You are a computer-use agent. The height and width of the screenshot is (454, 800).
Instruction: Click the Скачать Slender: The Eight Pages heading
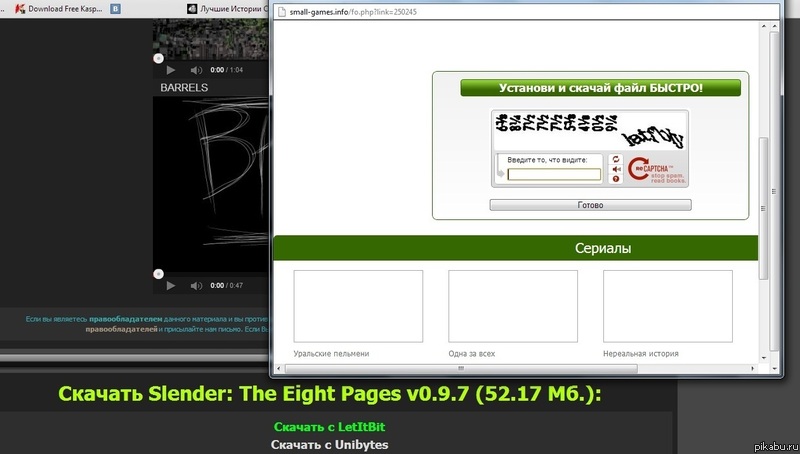coord(330,394)
